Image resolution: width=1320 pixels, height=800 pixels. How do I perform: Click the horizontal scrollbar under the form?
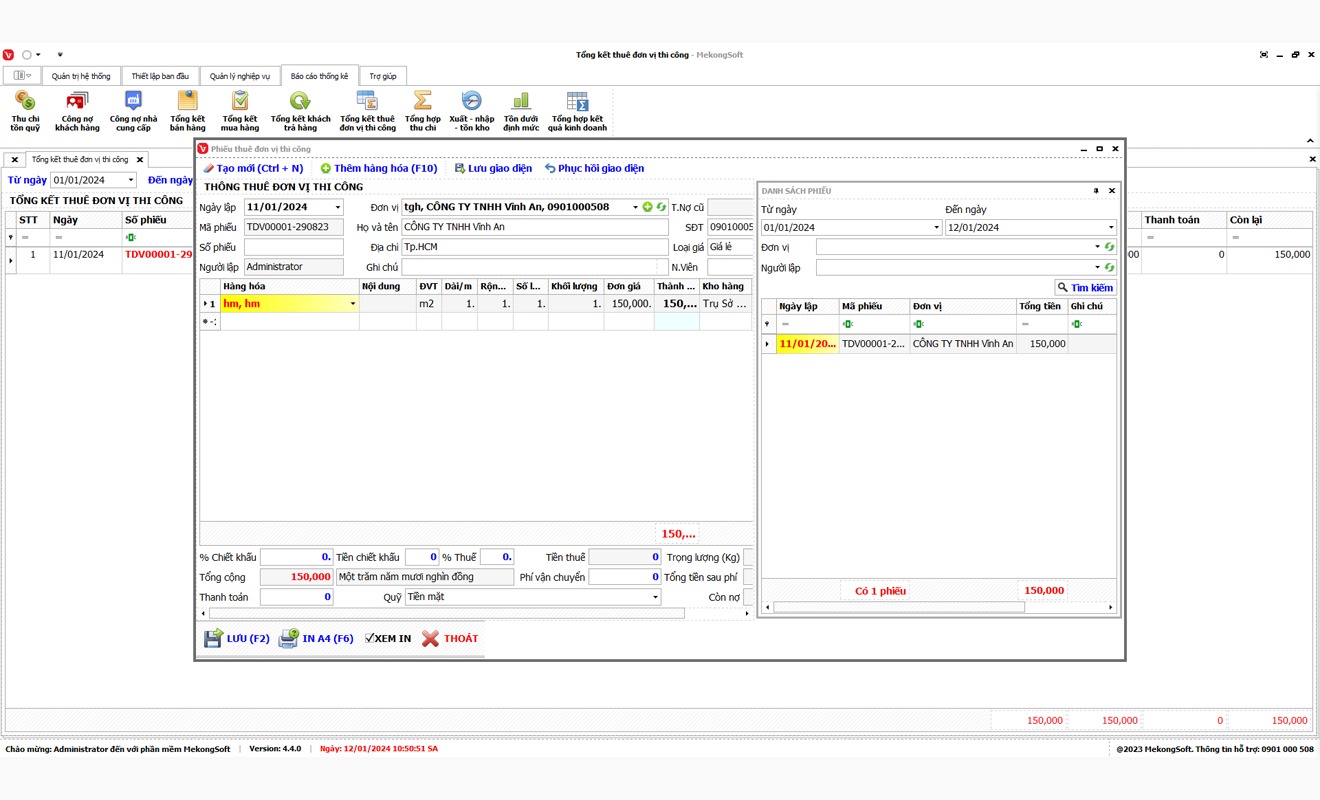(445, 613)
